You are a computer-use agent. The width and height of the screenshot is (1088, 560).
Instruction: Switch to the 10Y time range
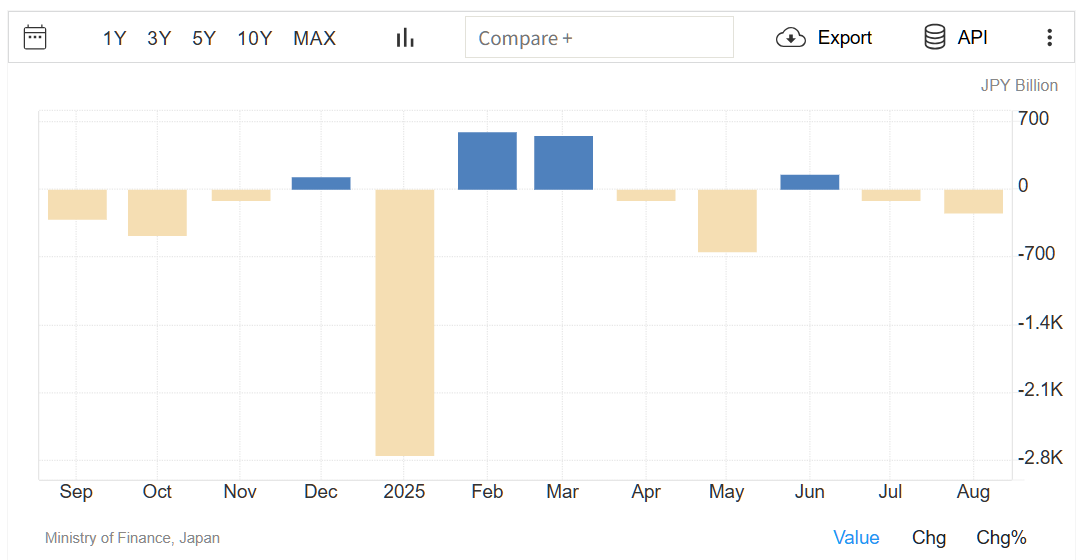[254, 38]
